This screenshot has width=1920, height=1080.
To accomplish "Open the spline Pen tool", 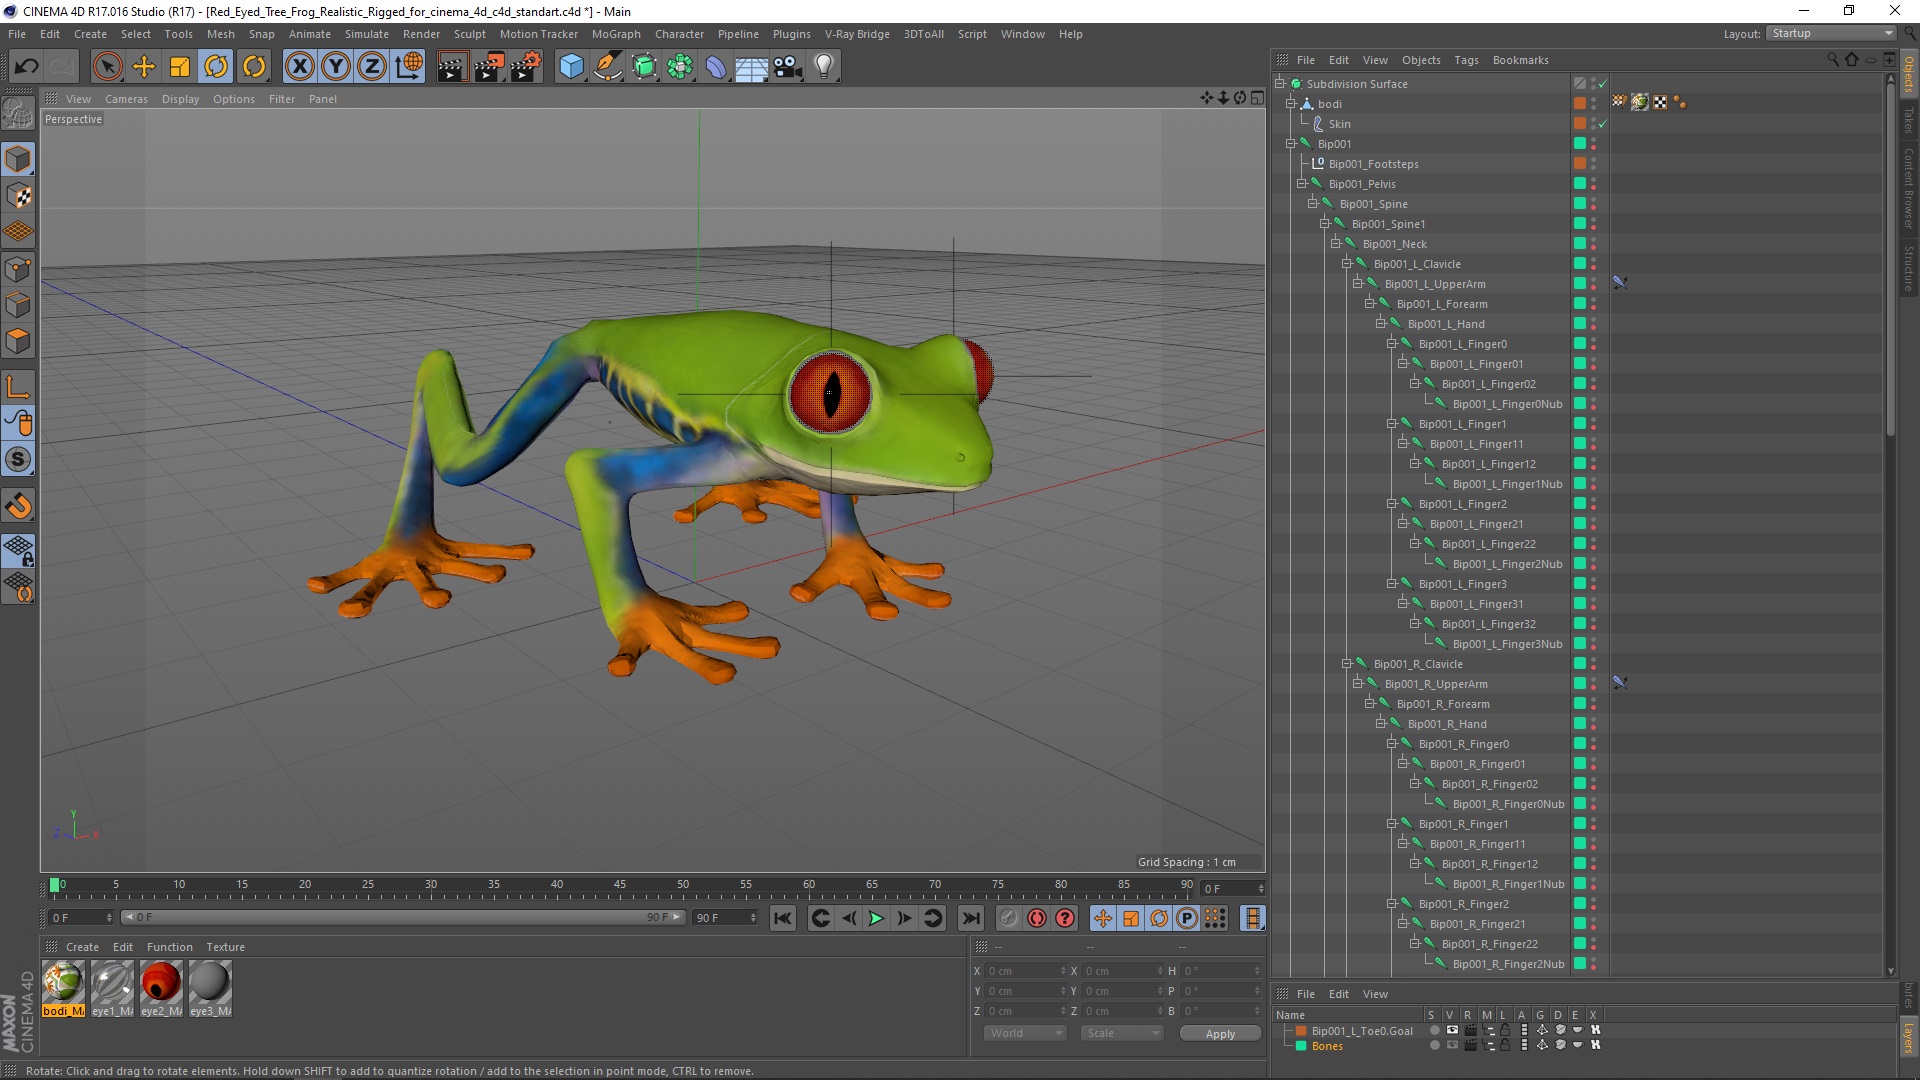I will [608, 67].
